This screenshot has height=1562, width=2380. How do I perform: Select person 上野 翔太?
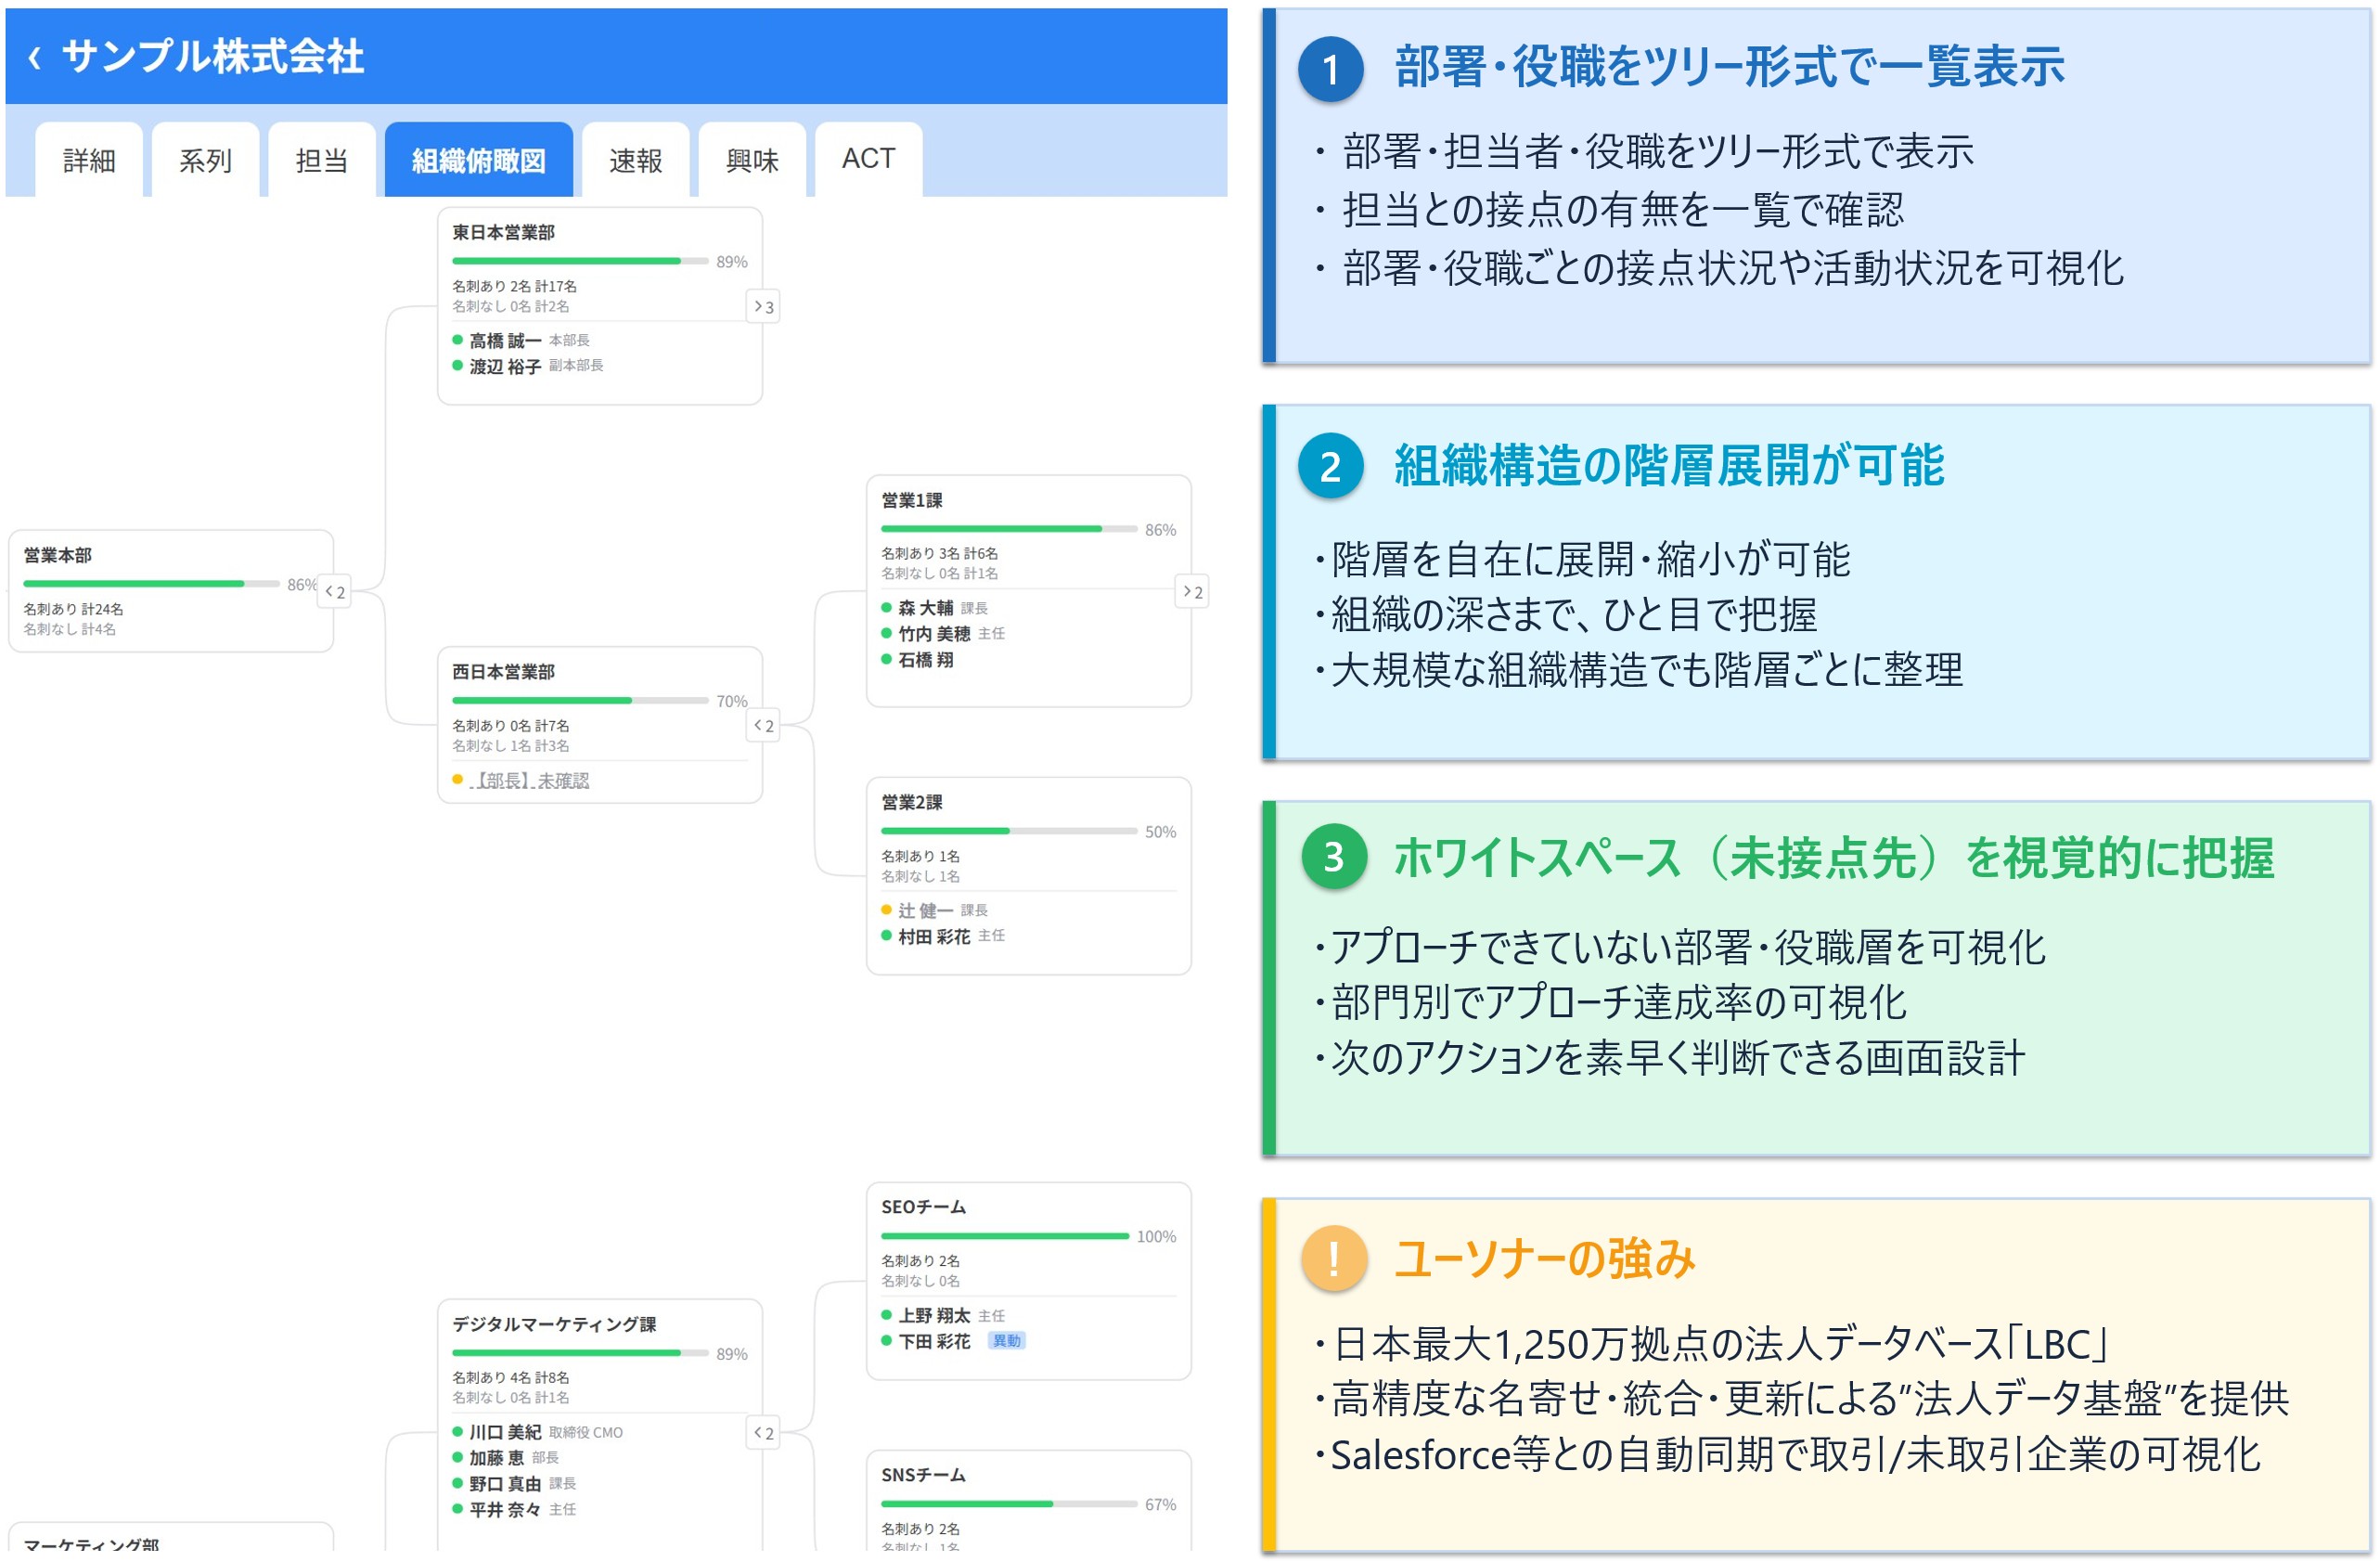pos(934,1316)
